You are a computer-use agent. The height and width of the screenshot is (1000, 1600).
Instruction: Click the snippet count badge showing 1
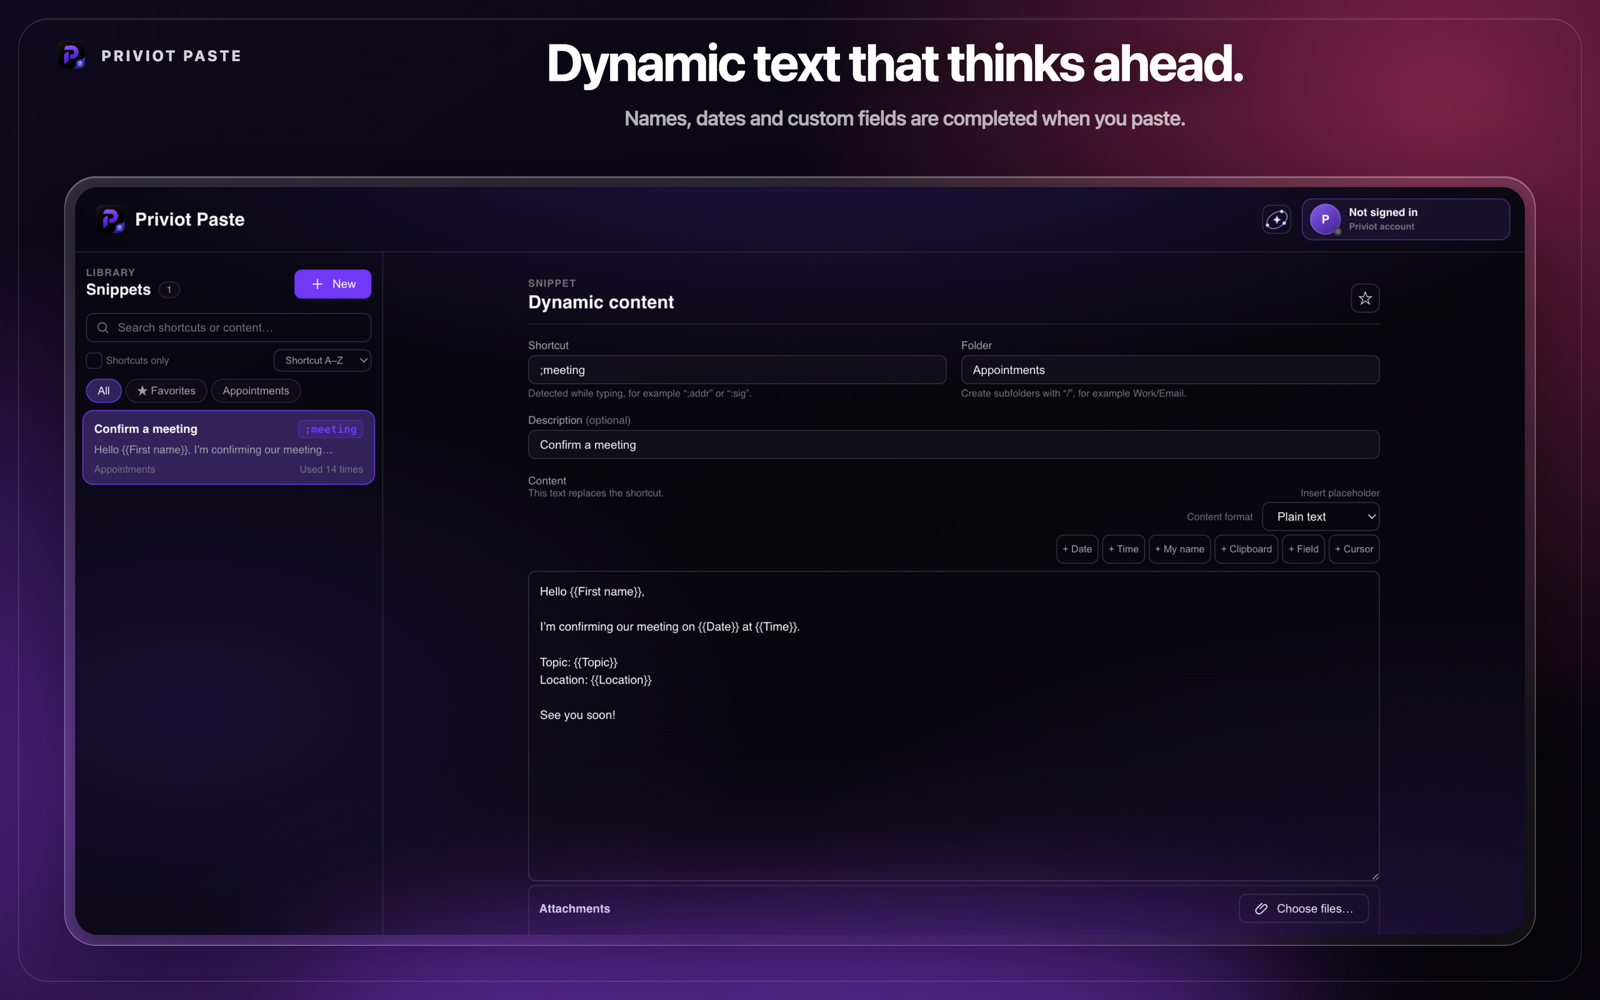169,290
